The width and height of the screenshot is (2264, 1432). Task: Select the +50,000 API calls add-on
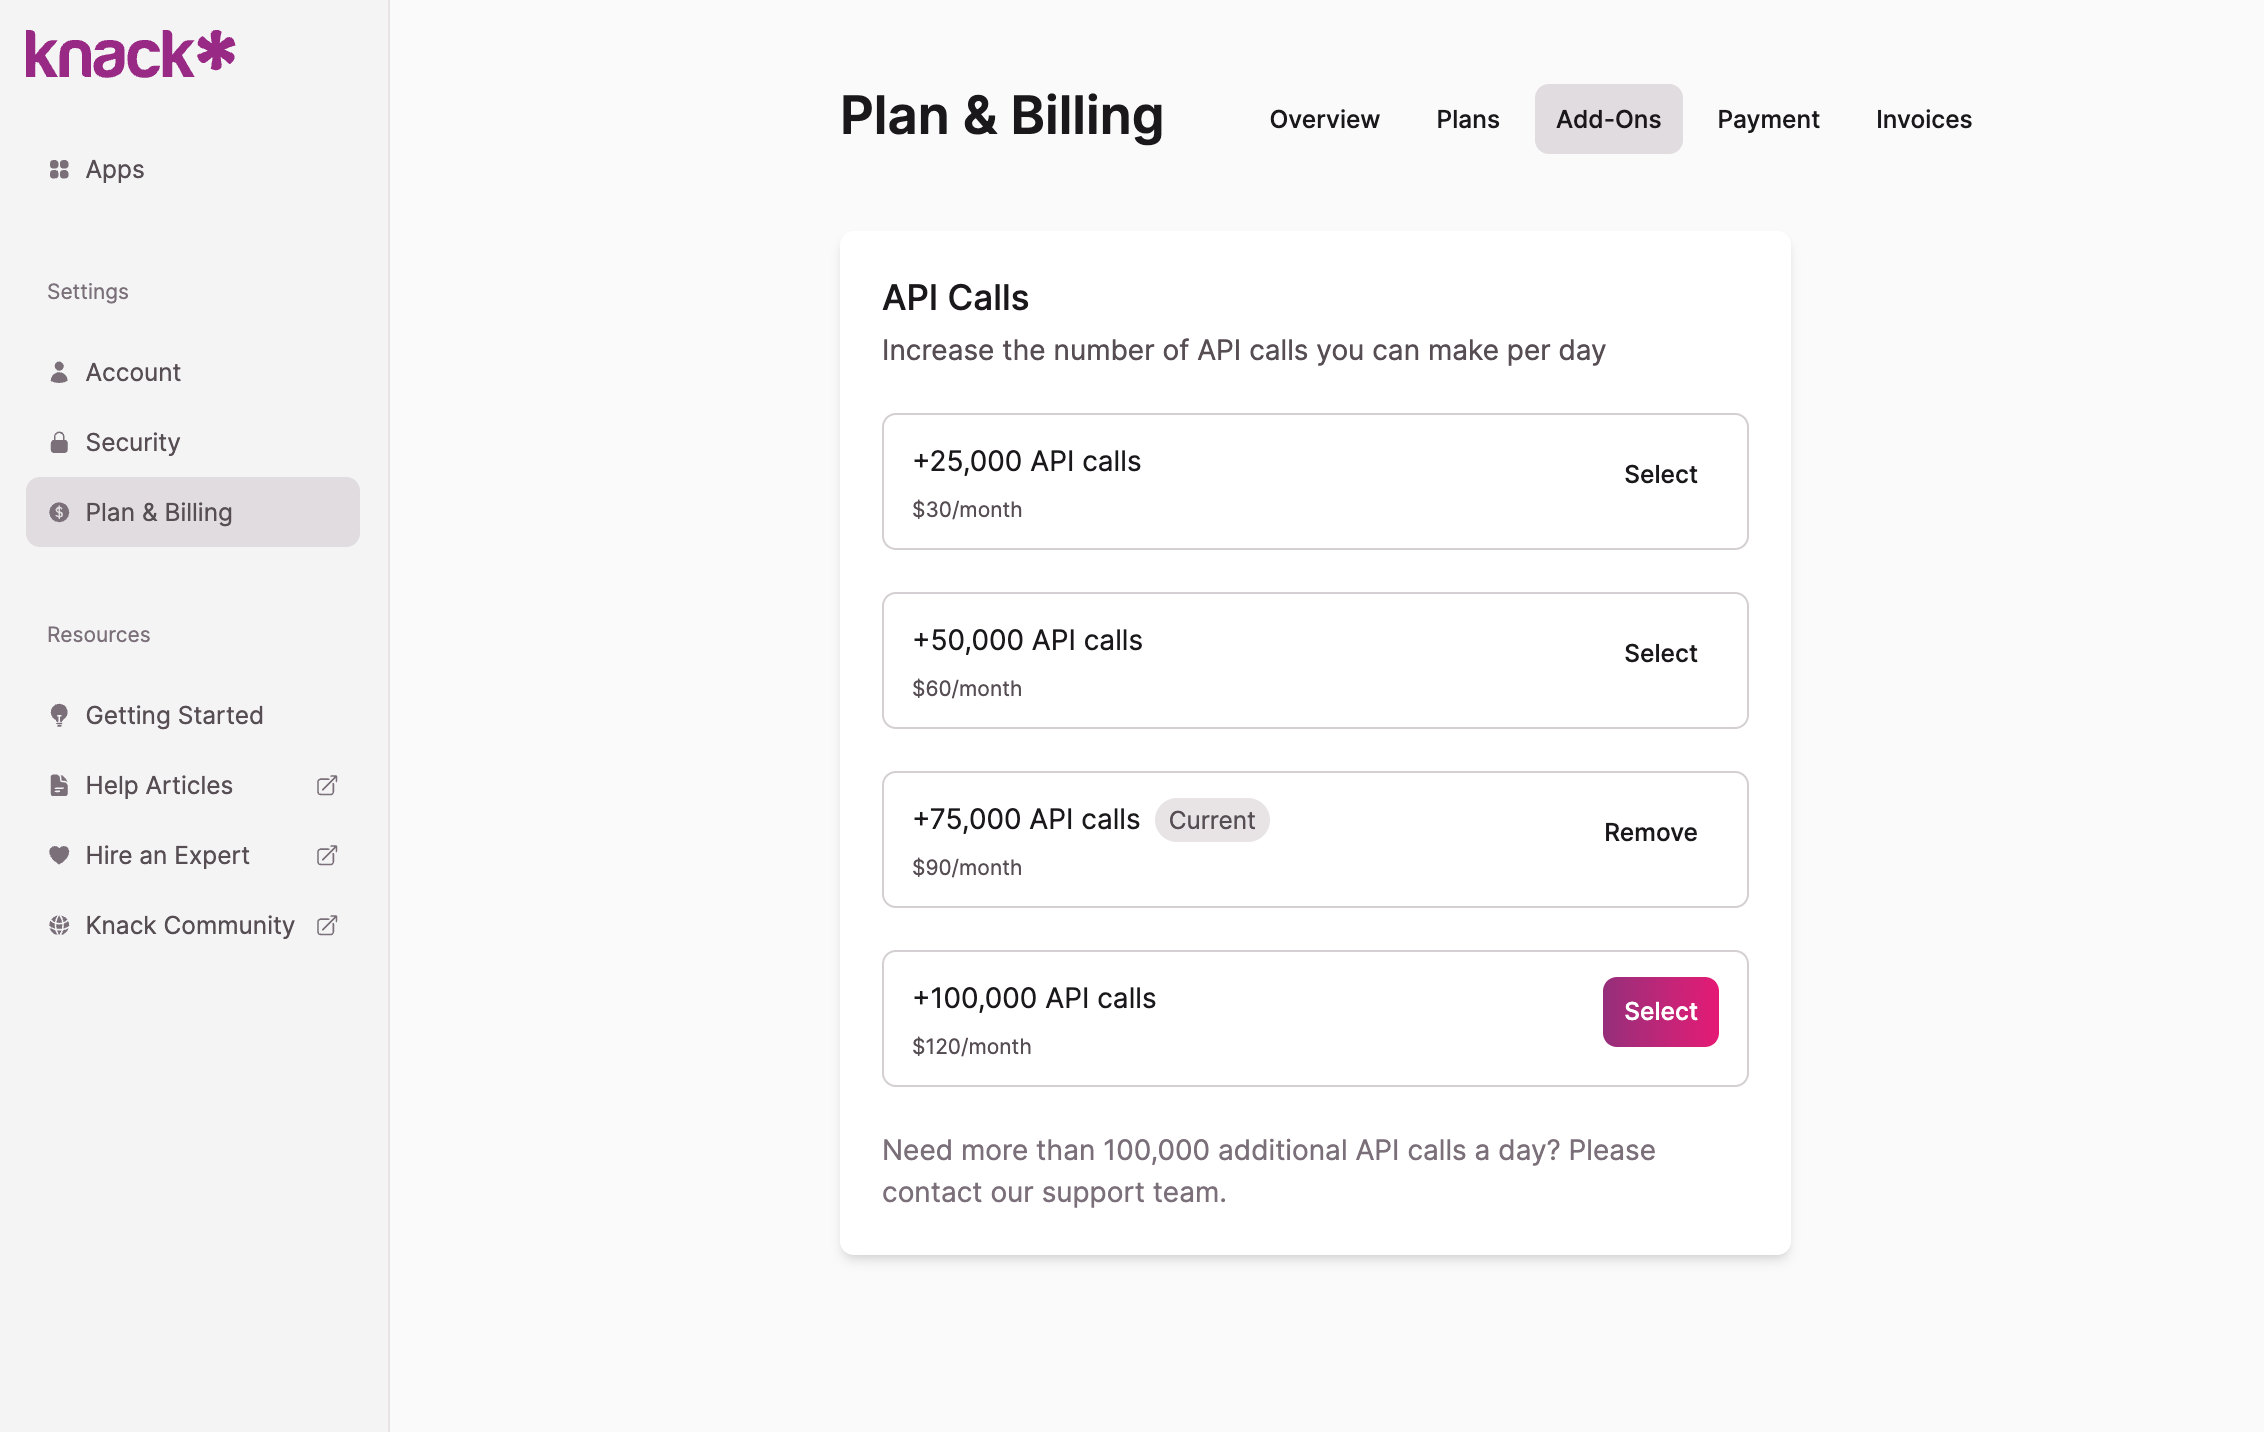point(1660,653)
